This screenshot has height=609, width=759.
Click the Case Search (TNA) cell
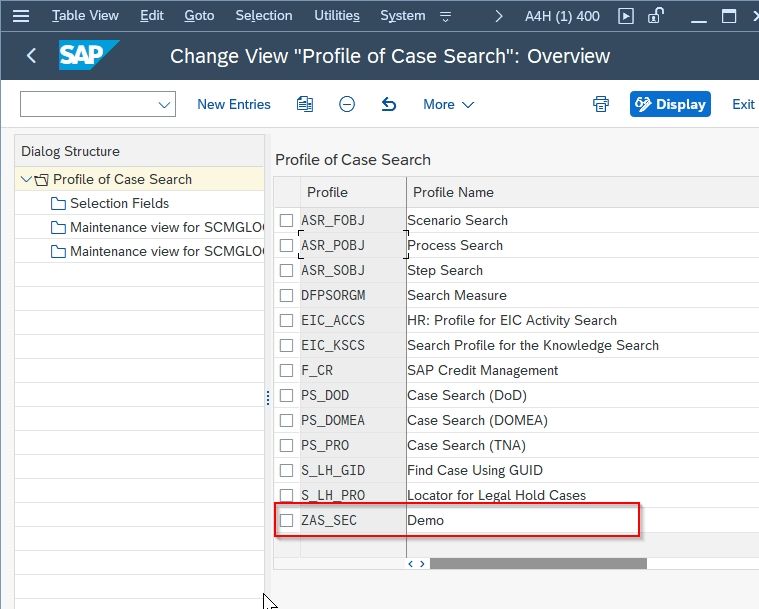[x=583, y=445]
